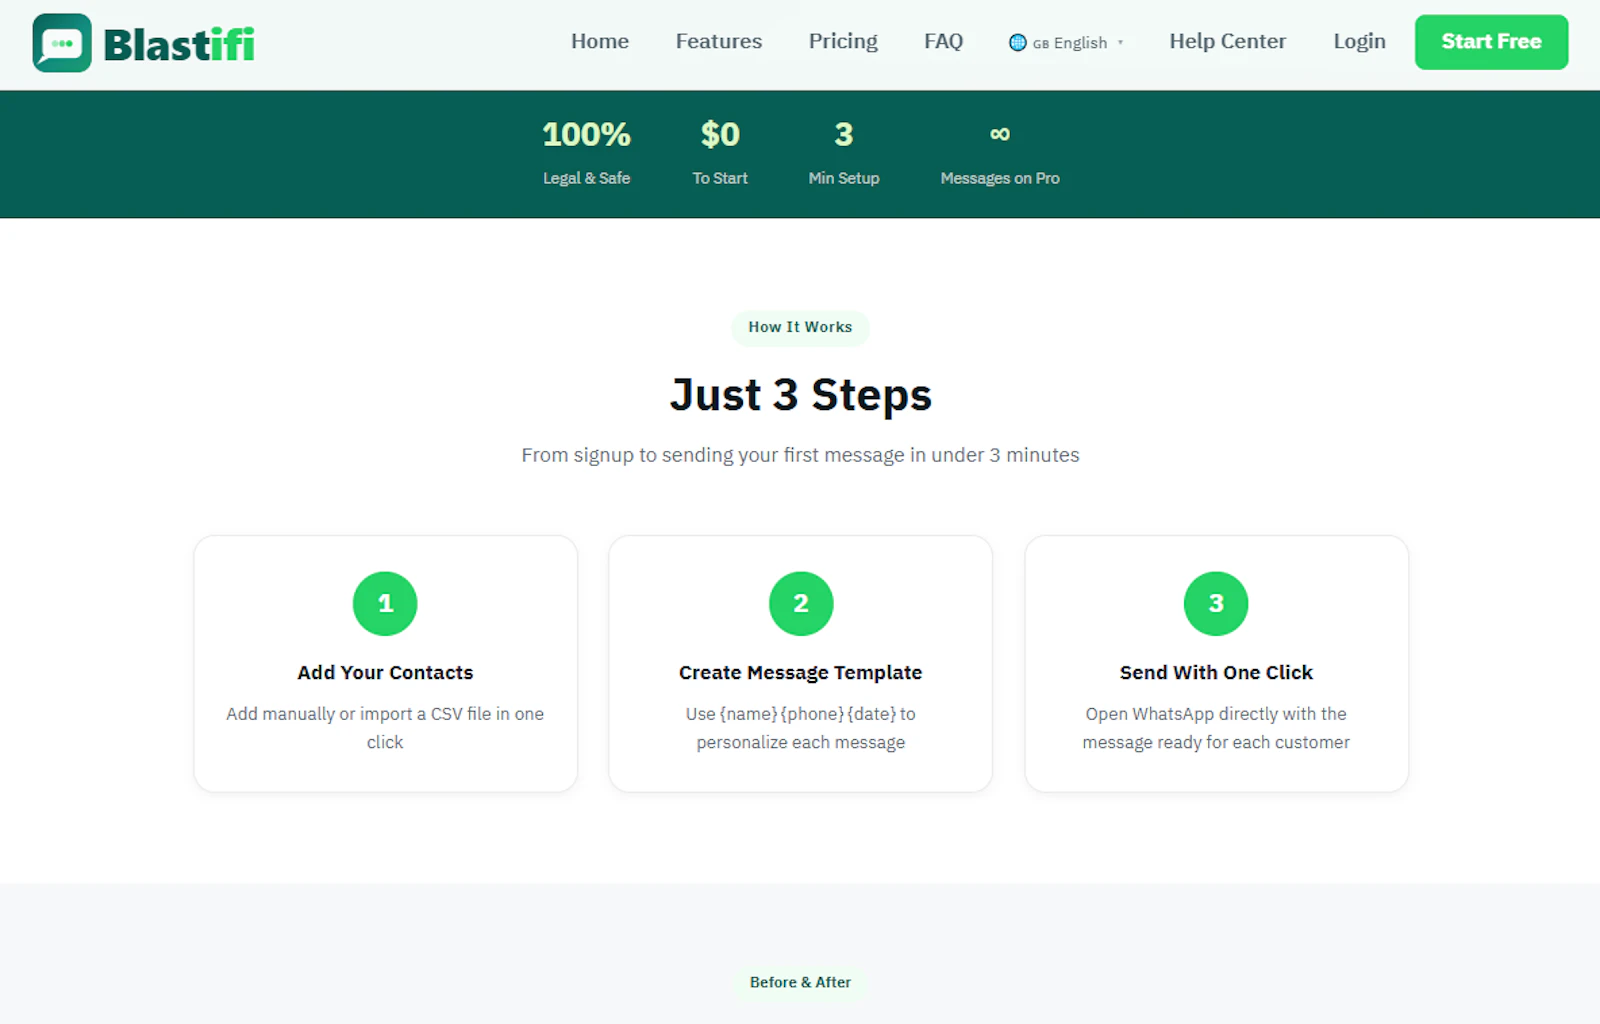Viewport: 1600px width, 1024px height.
Task: Click the Start Free button
Action: pos(1491,42)
